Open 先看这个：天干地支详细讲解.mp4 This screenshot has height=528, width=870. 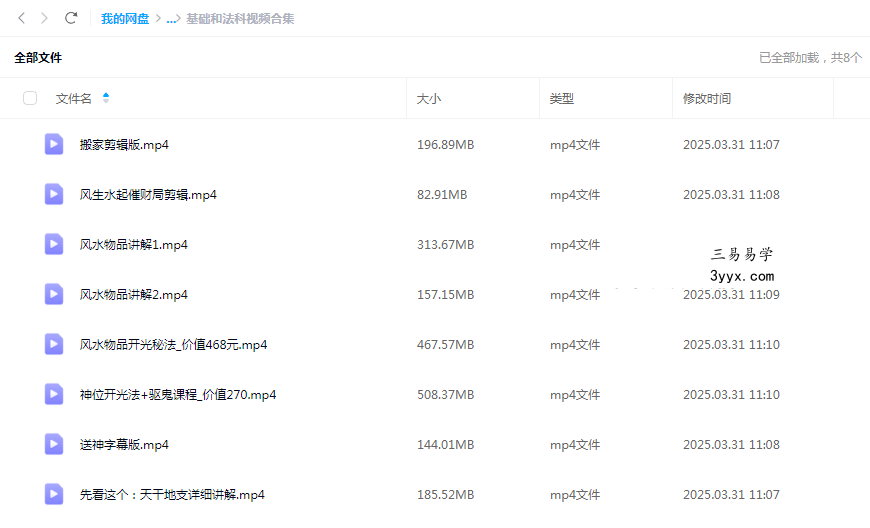pos(172,494)
